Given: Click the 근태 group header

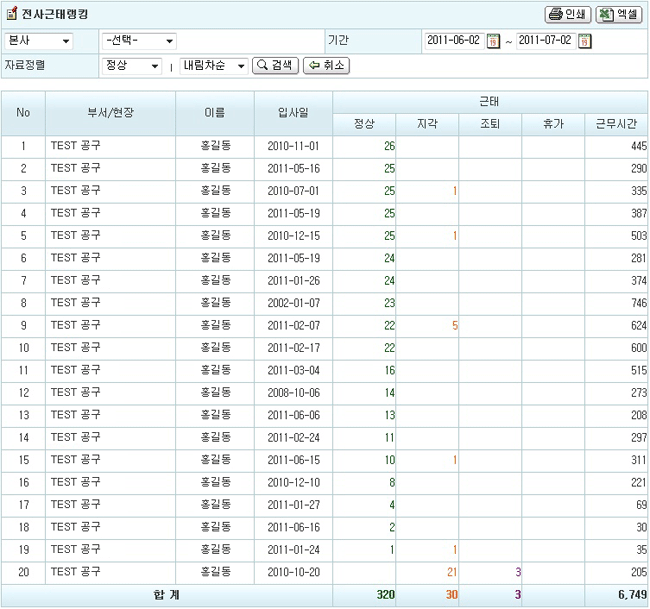Looking at the screenshot, I should [490, 102].
